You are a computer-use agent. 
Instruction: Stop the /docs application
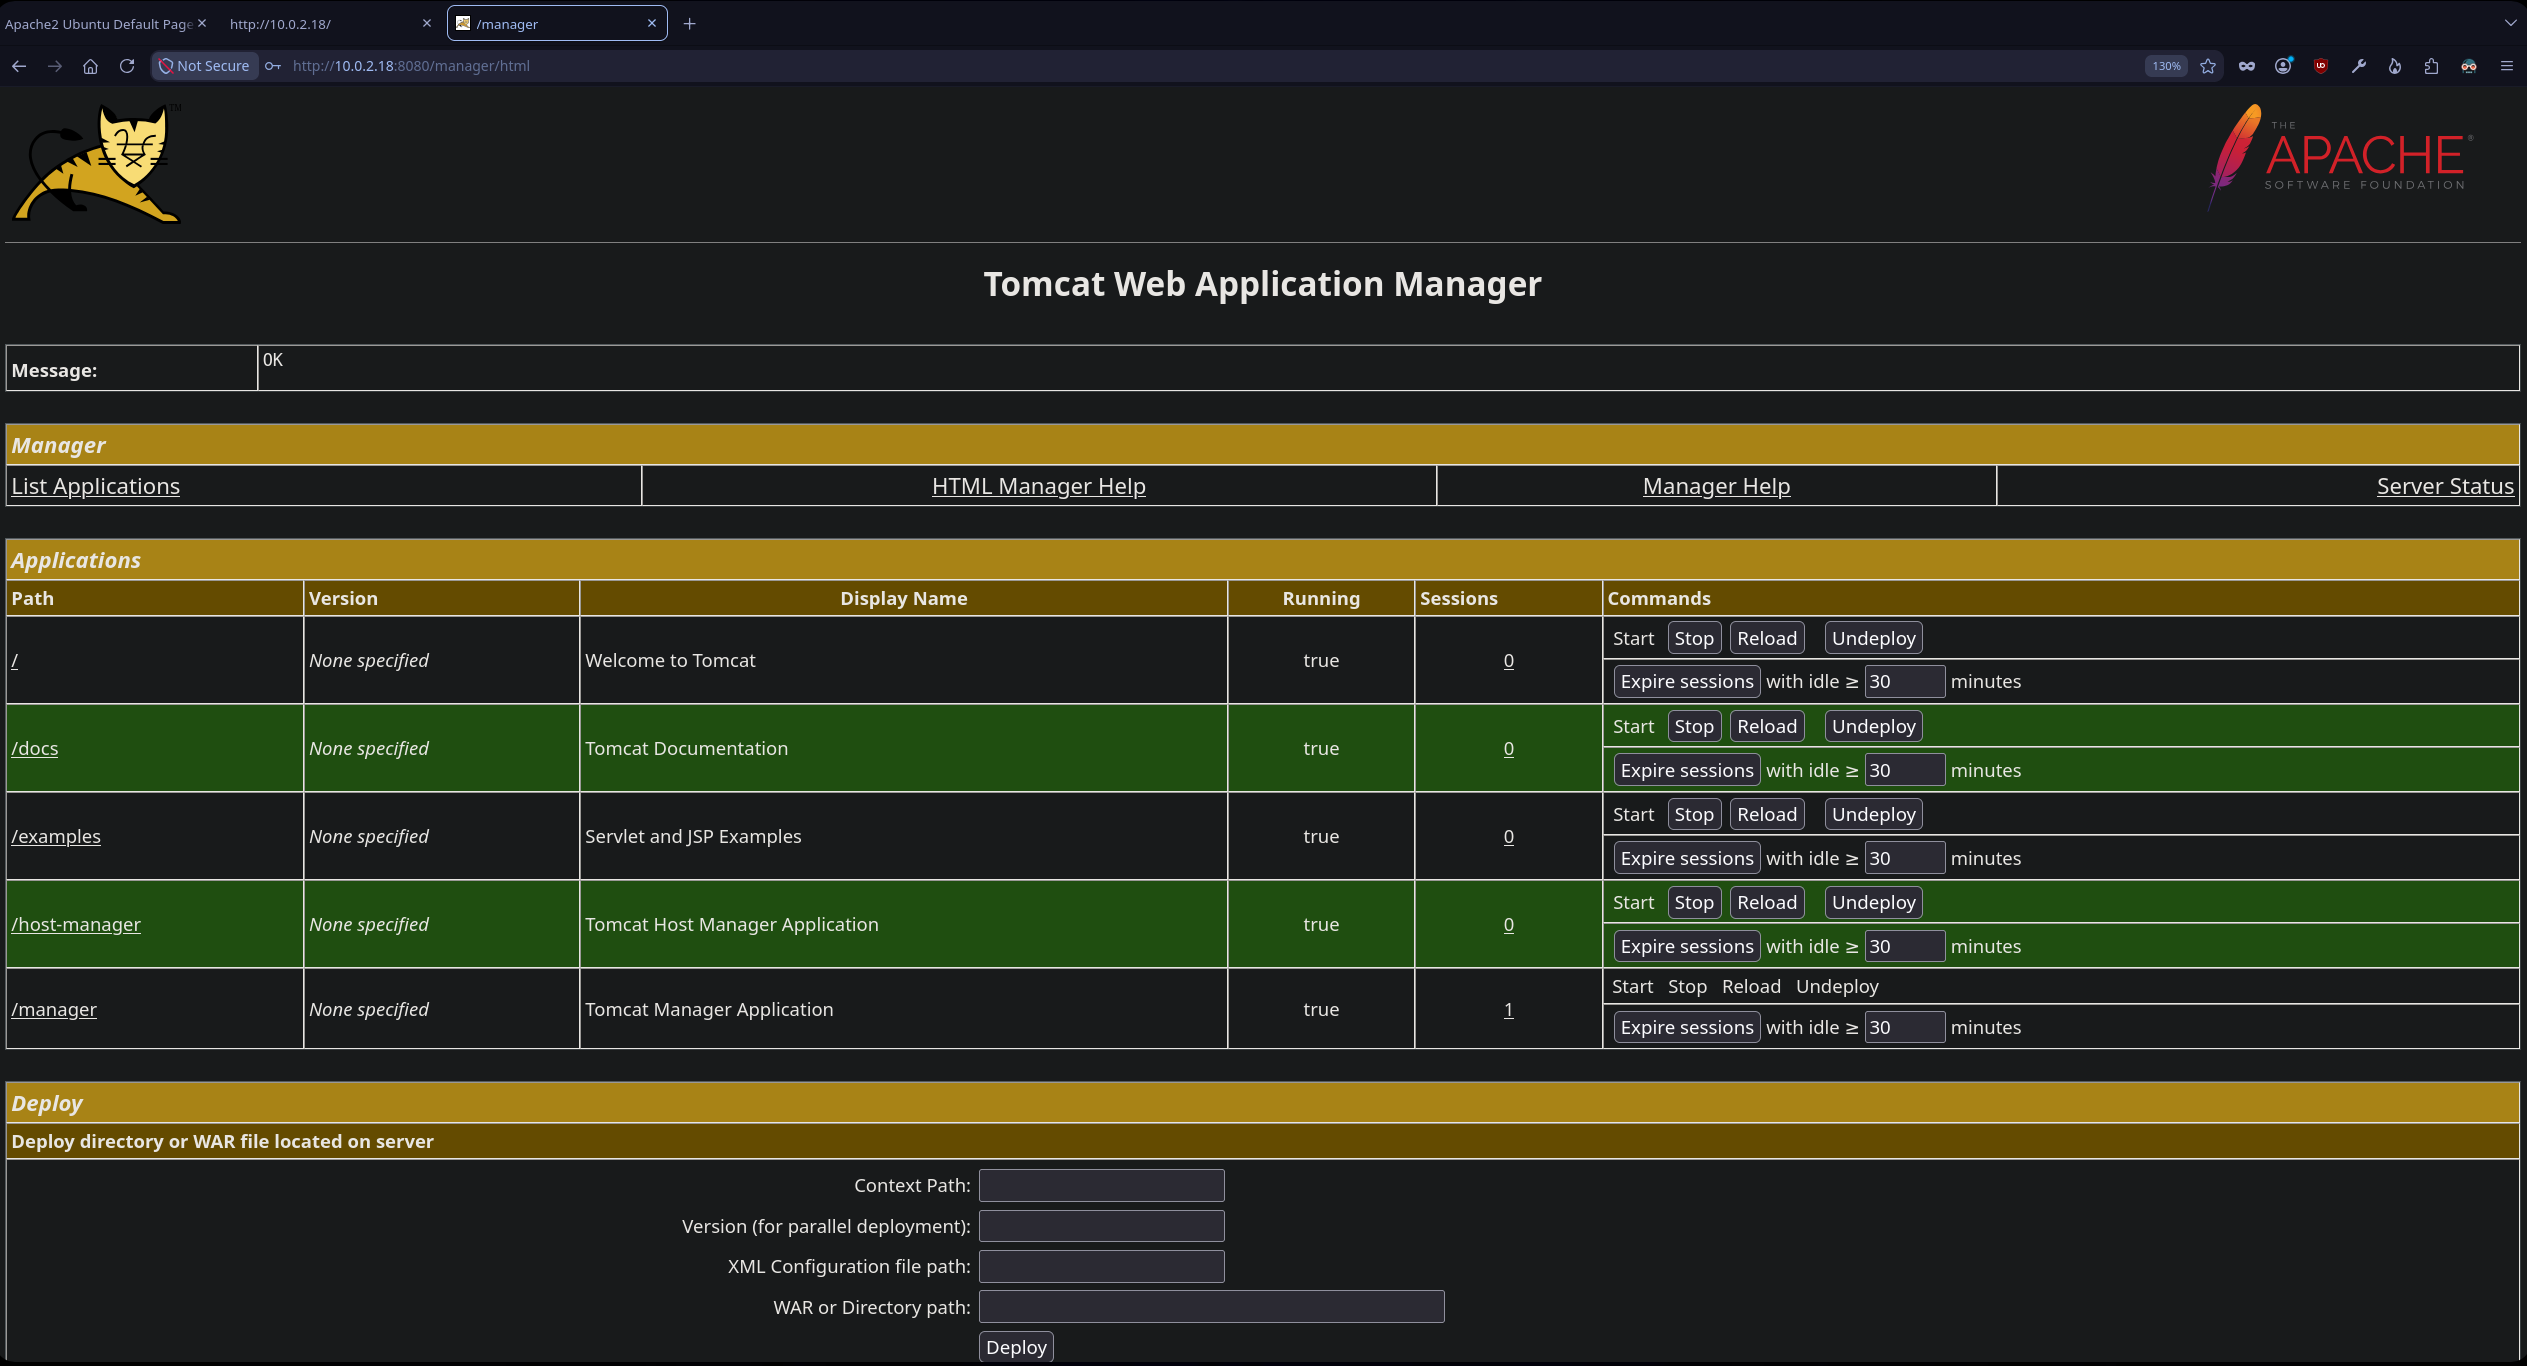coord(1694,726)
